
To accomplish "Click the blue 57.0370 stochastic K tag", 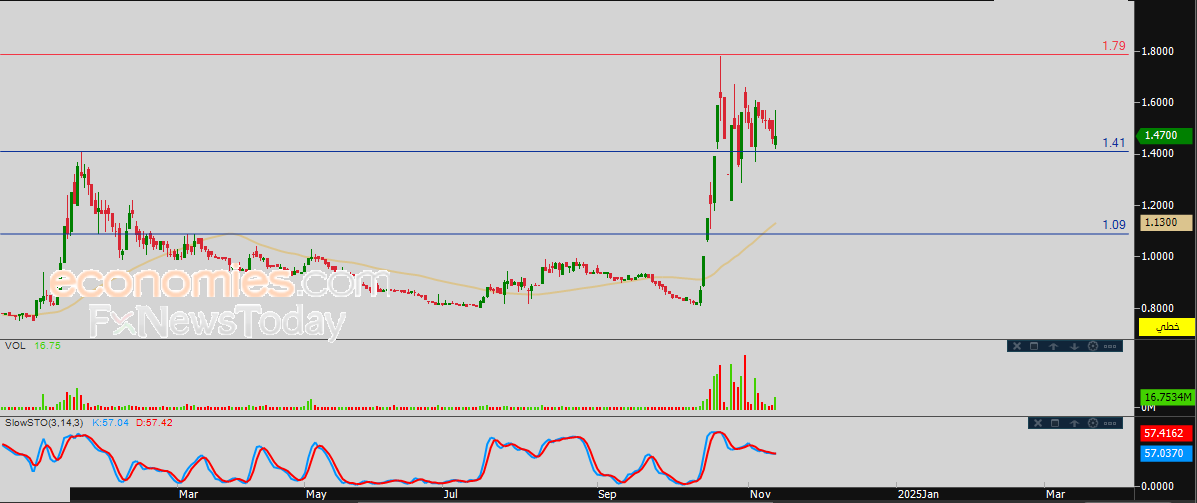I will pos(1166,453).
